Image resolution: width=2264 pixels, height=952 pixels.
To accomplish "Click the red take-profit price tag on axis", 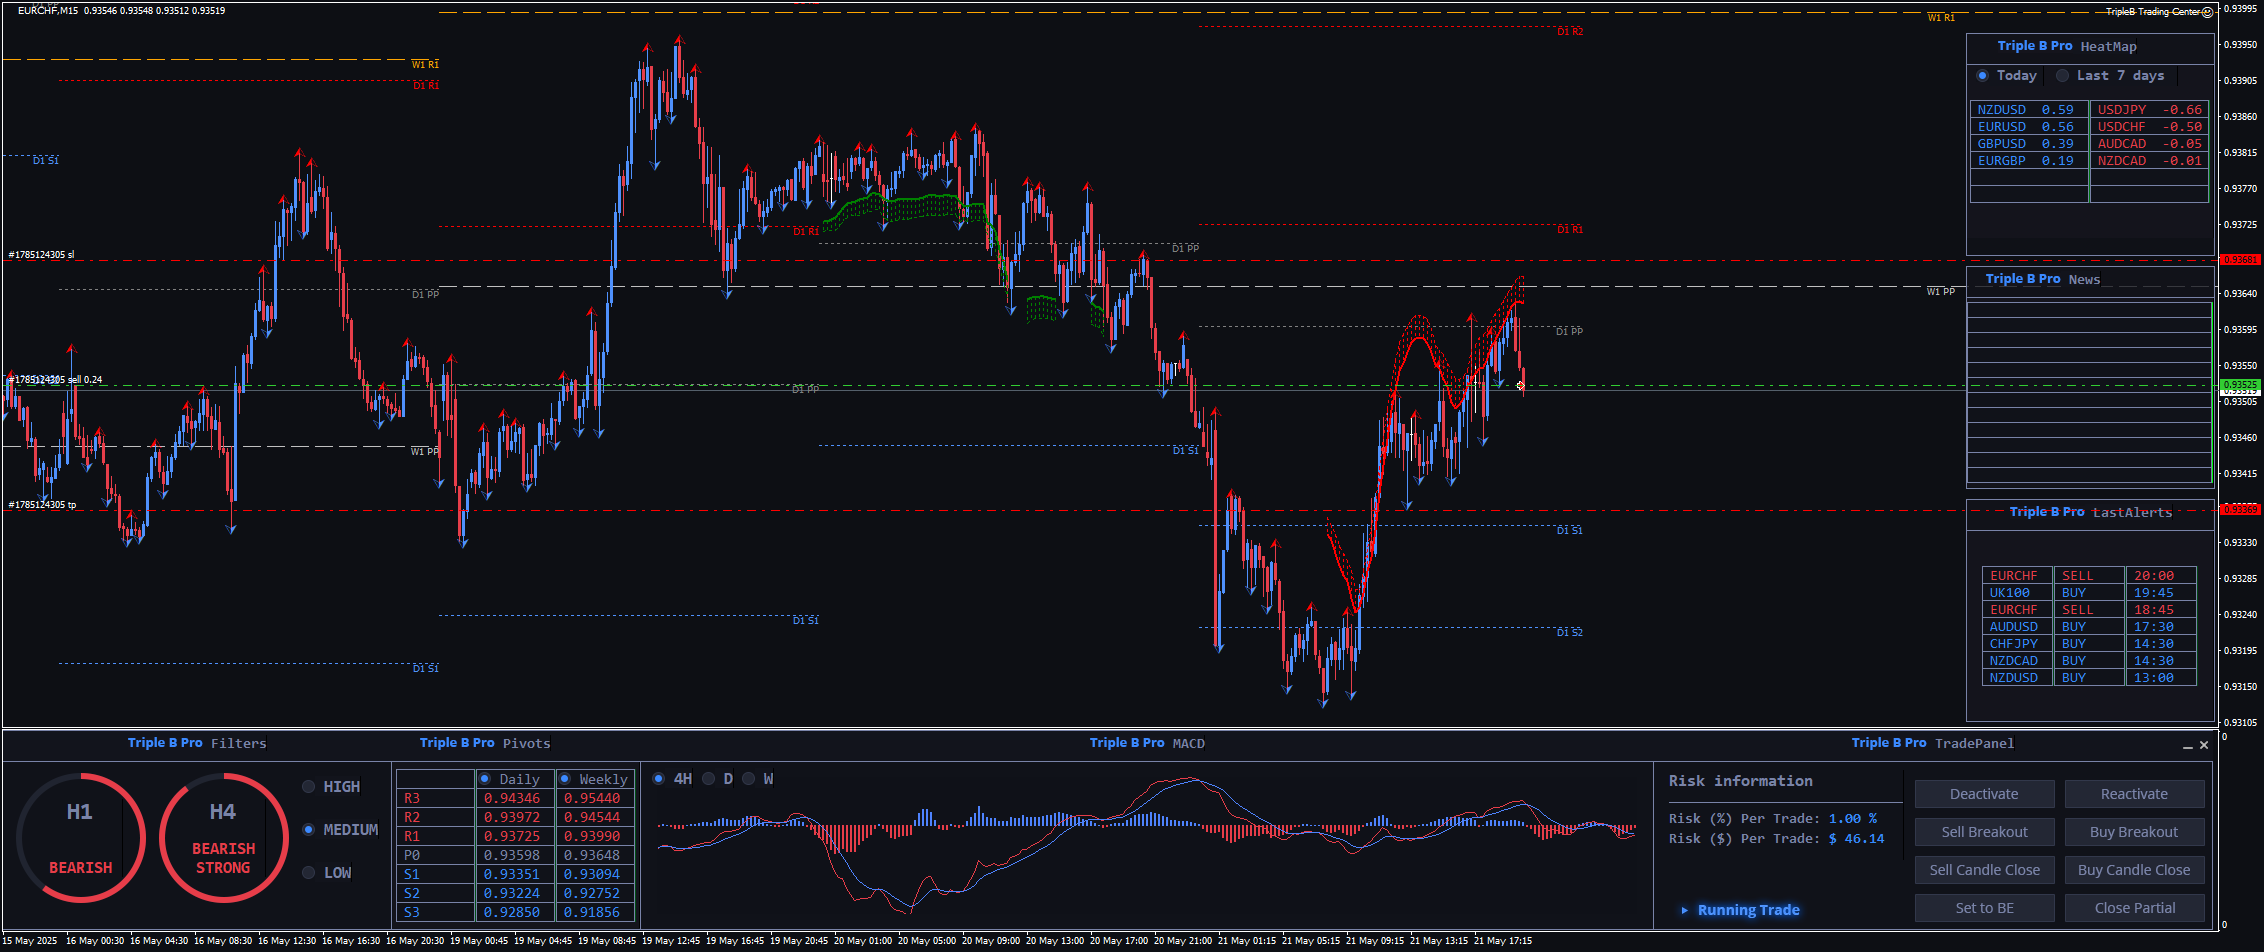I will pyautogui.click(x=2239, y=510).
